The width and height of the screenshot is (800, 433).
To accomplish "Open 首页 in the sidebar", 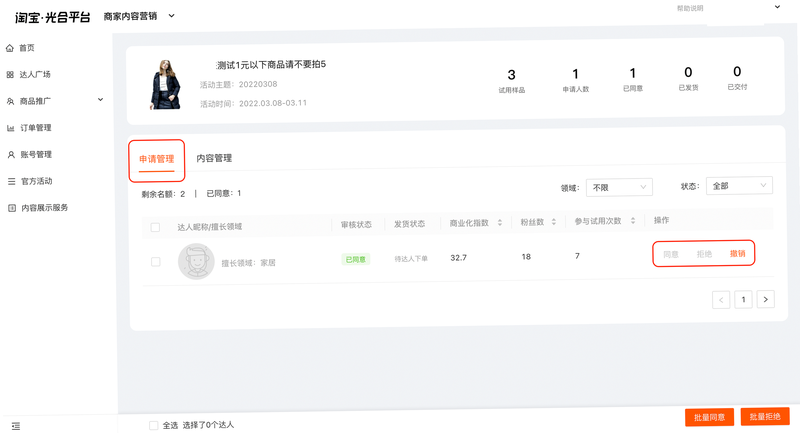I will [x=27, y=48].
